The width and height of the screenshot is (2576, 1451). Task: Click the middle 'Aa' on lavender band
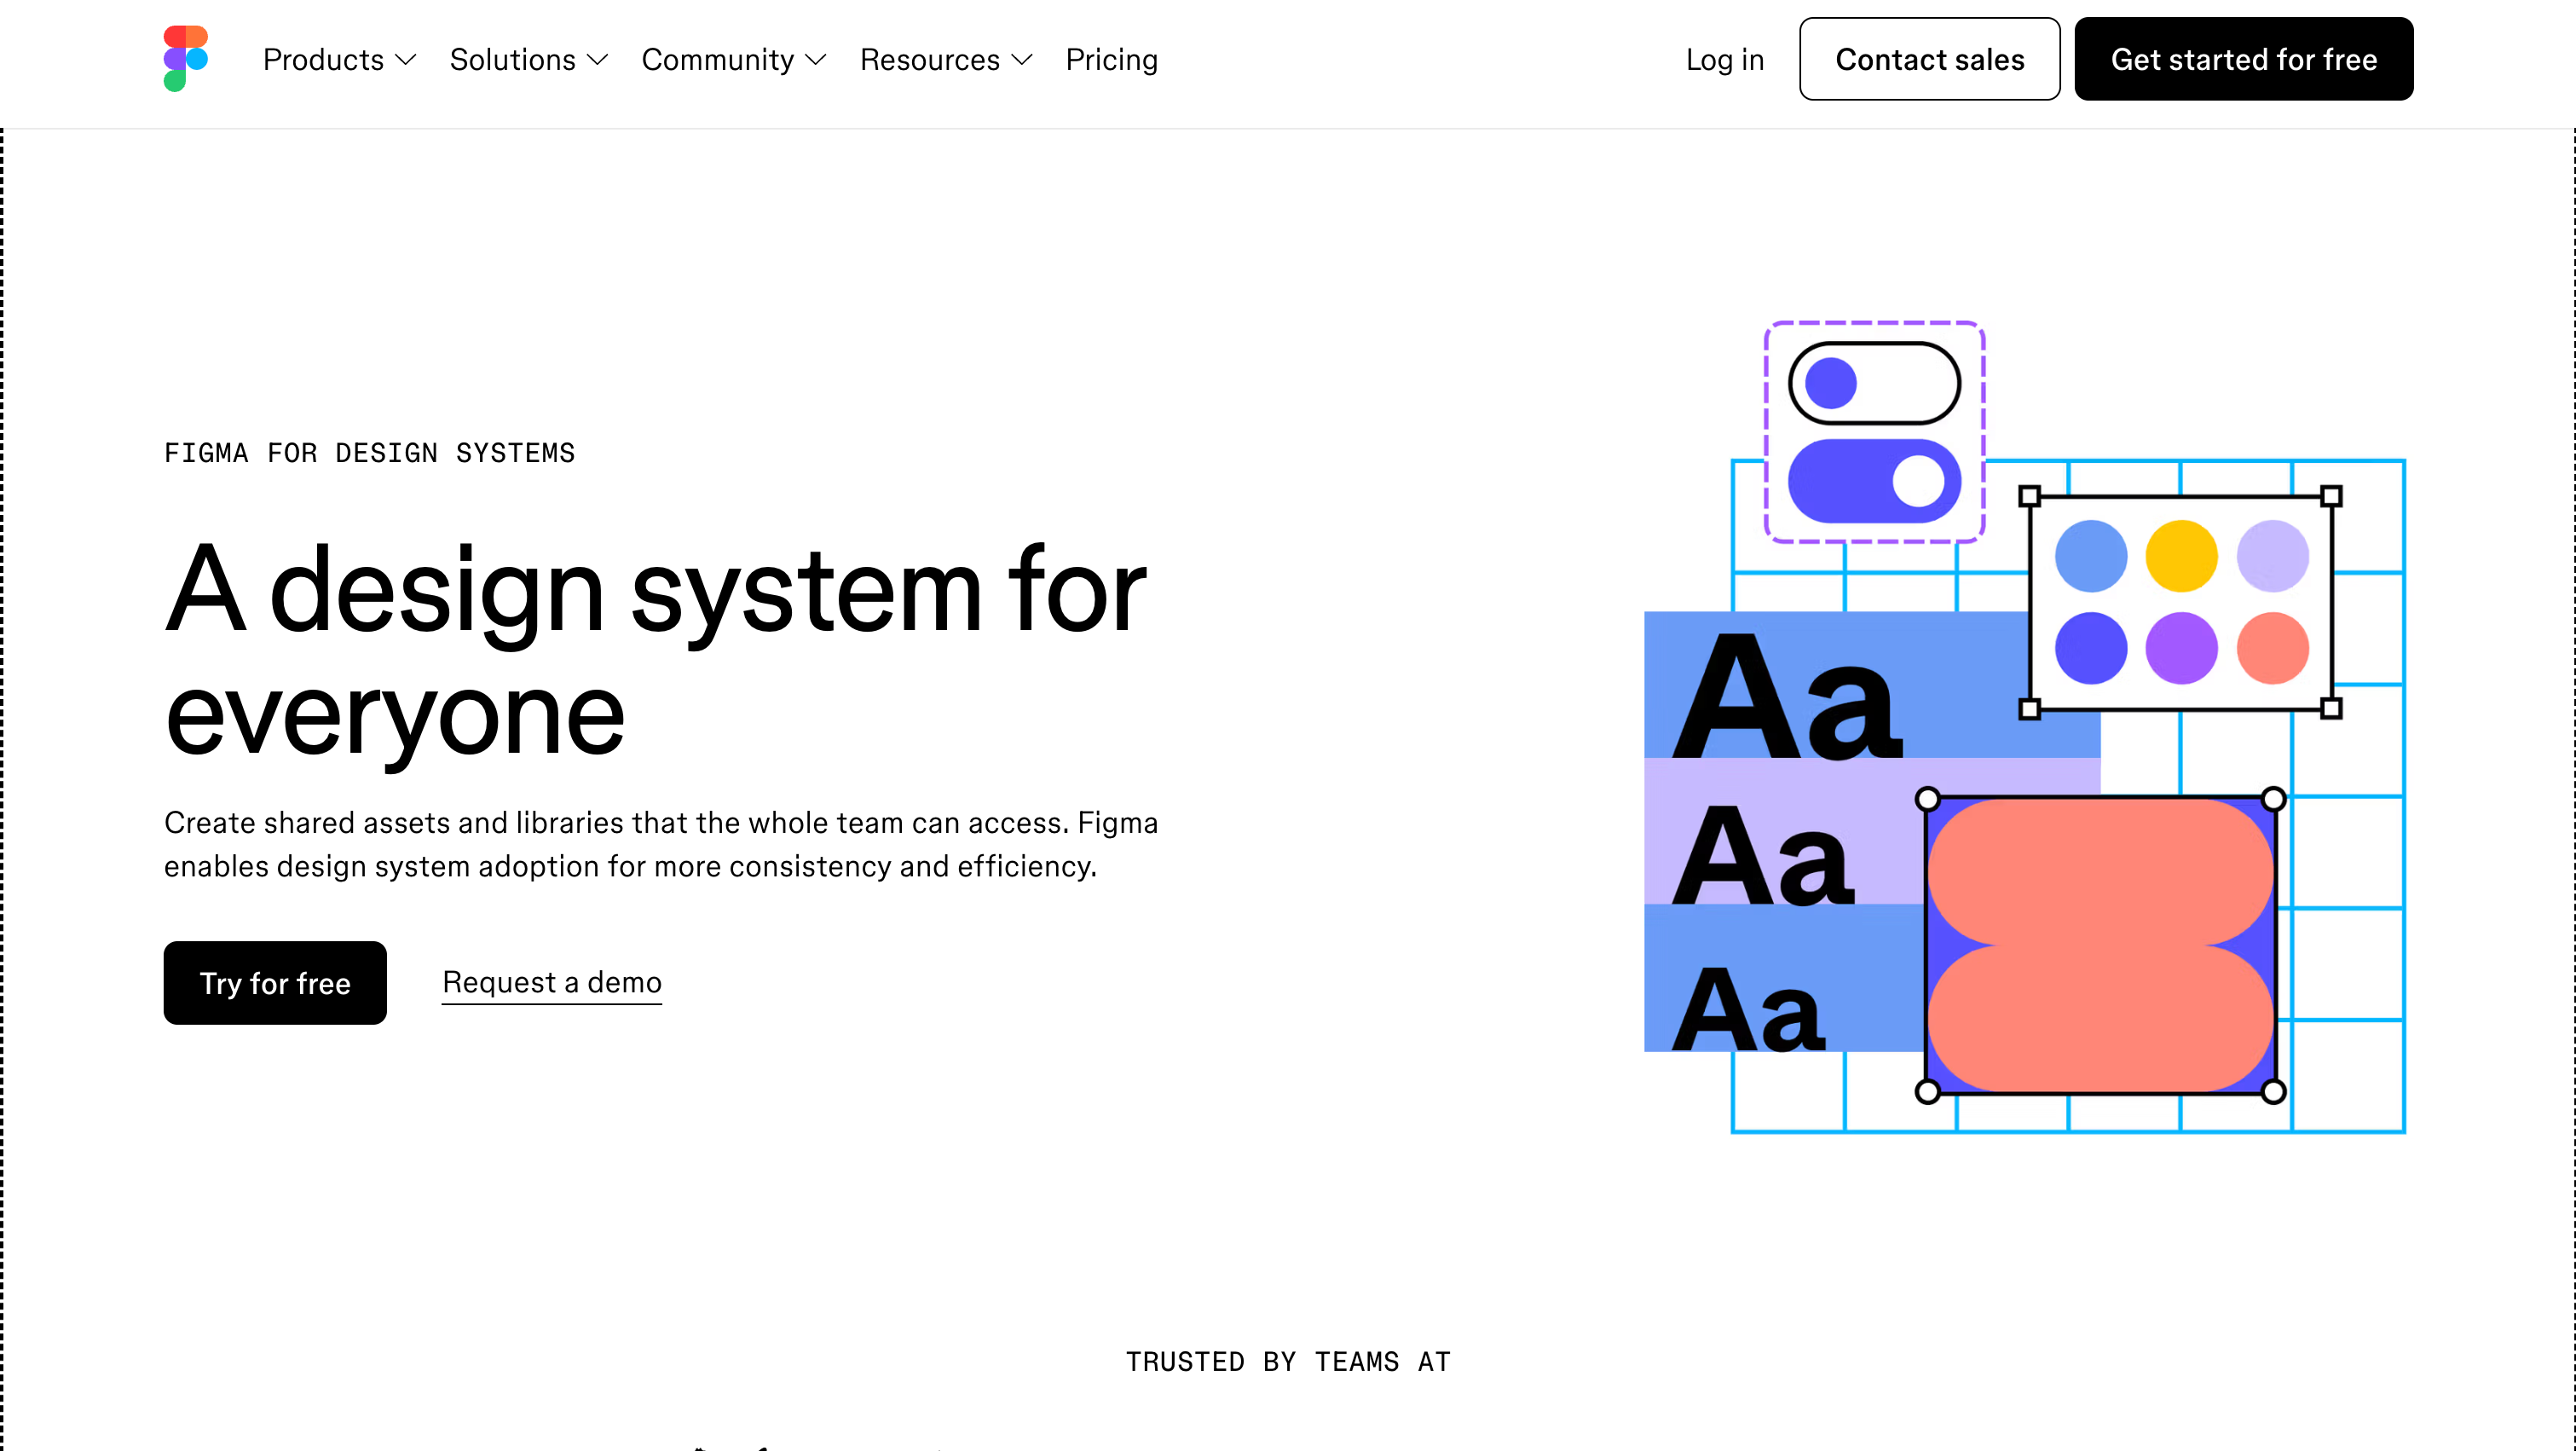point(1764,856)
